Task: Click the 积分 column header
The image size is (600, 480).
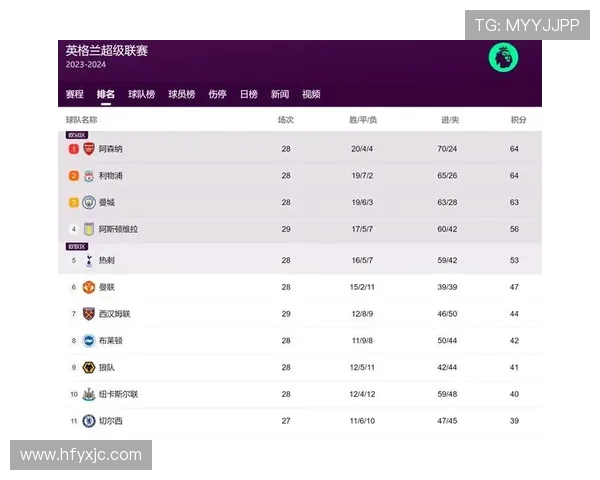Action: coord(518,120)
